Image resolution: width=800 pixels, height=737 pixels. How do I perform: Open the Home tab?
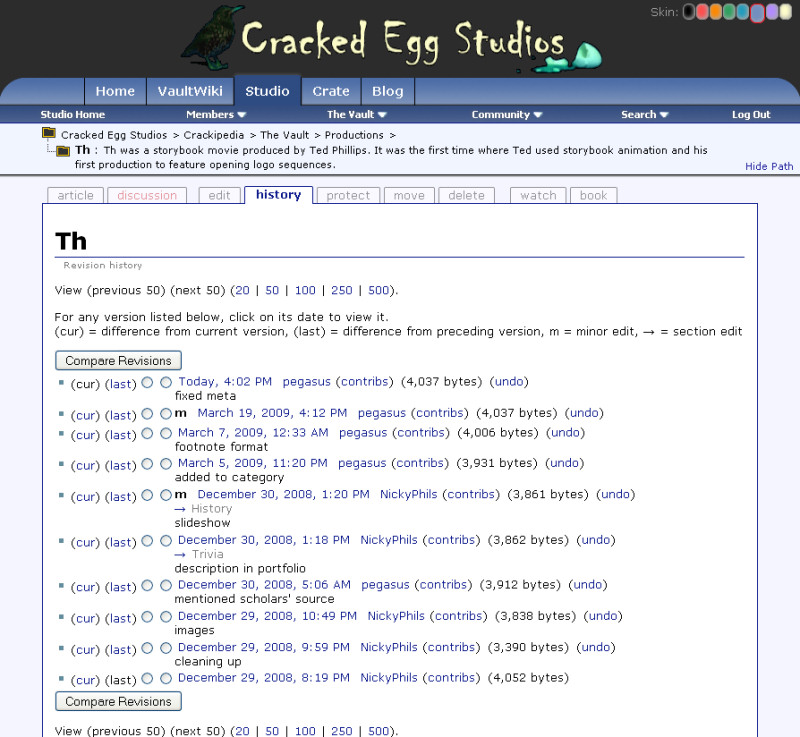[115, 91]
